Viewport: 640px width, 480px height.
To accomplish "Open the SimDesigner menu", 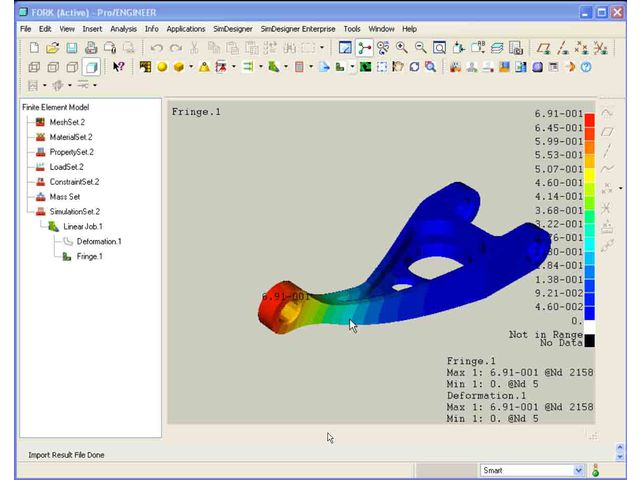I will coord(232,29).
